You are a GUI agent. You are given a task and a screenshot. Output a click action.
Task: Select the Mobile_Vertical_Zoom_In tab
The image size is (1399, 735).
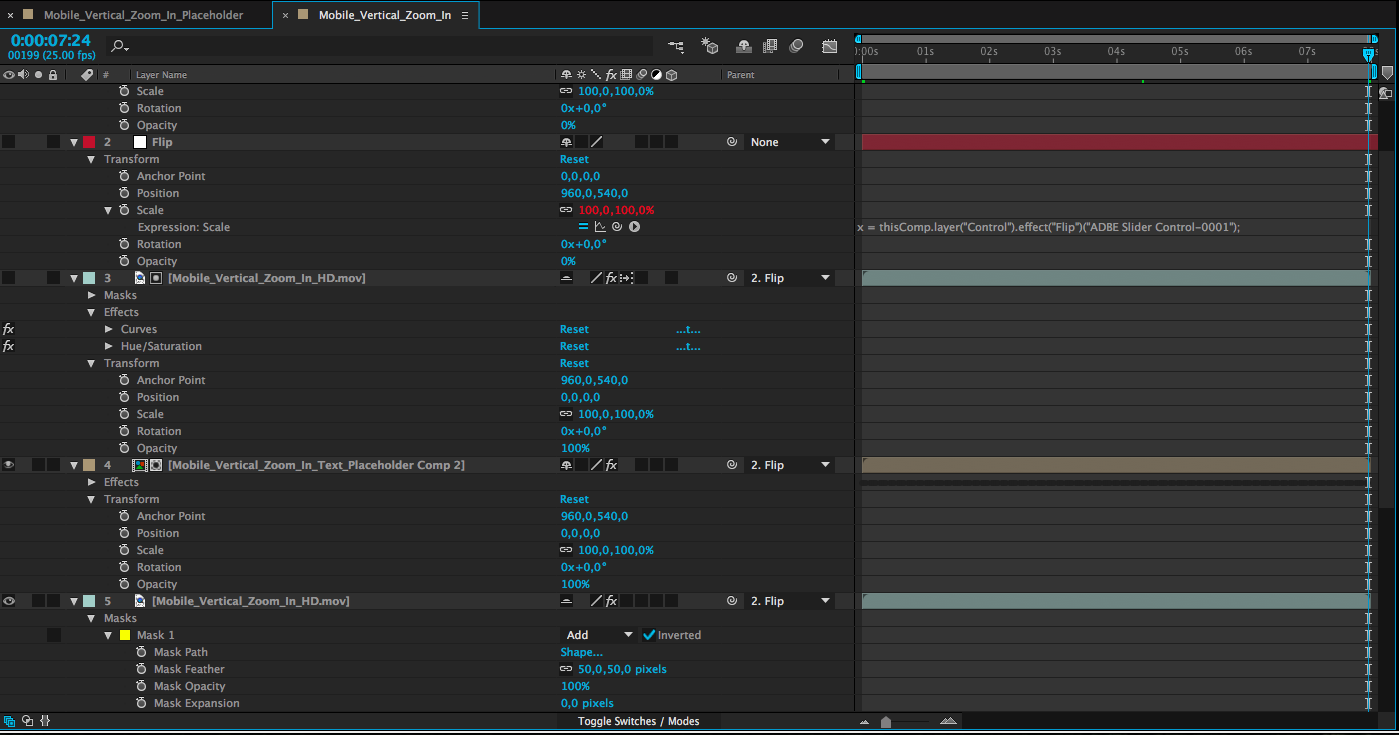(x=384, y=15)
